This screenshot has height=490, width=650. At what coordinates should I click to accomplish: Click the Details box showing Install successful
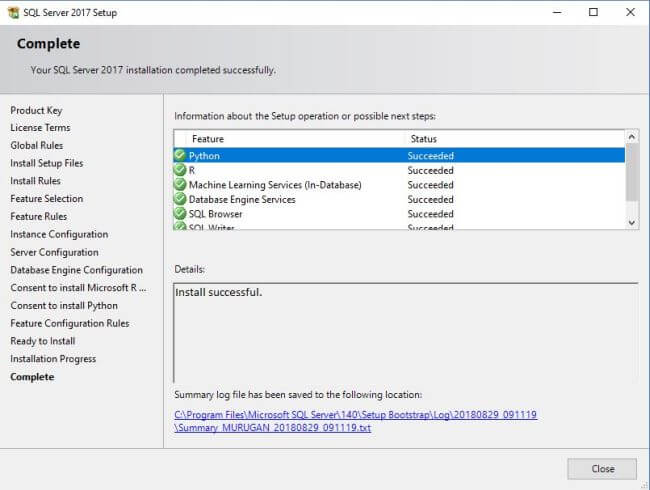tap(405, 332)
